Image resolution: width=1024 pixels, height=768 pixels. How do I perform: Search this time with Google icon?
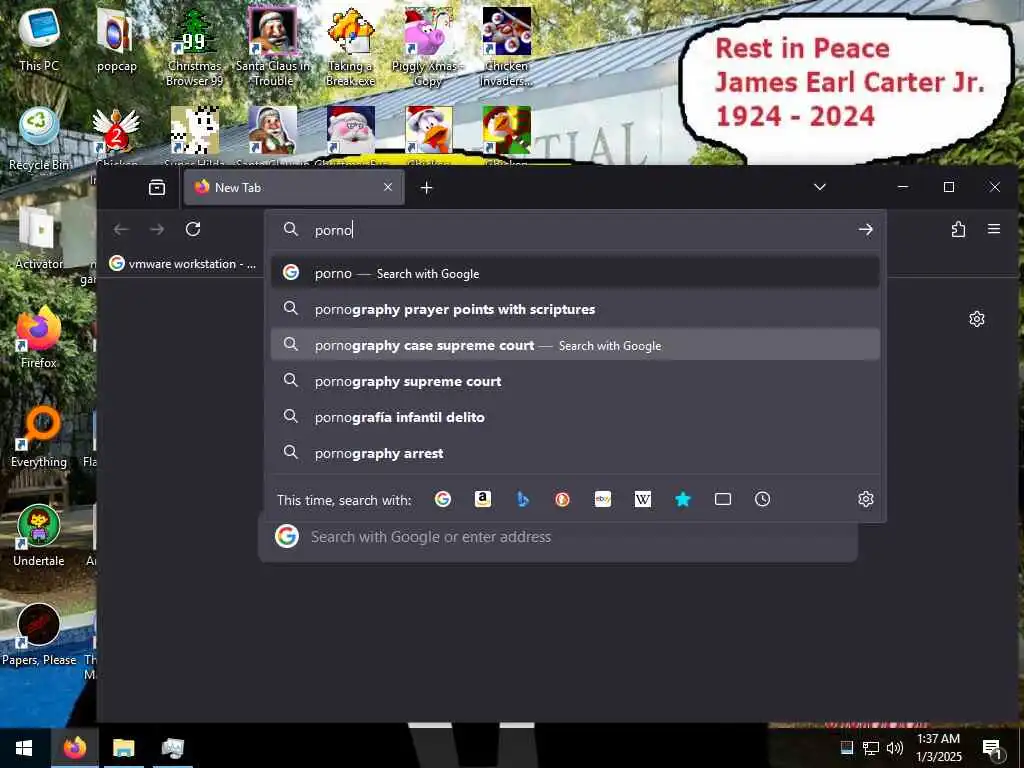(443, 500)
